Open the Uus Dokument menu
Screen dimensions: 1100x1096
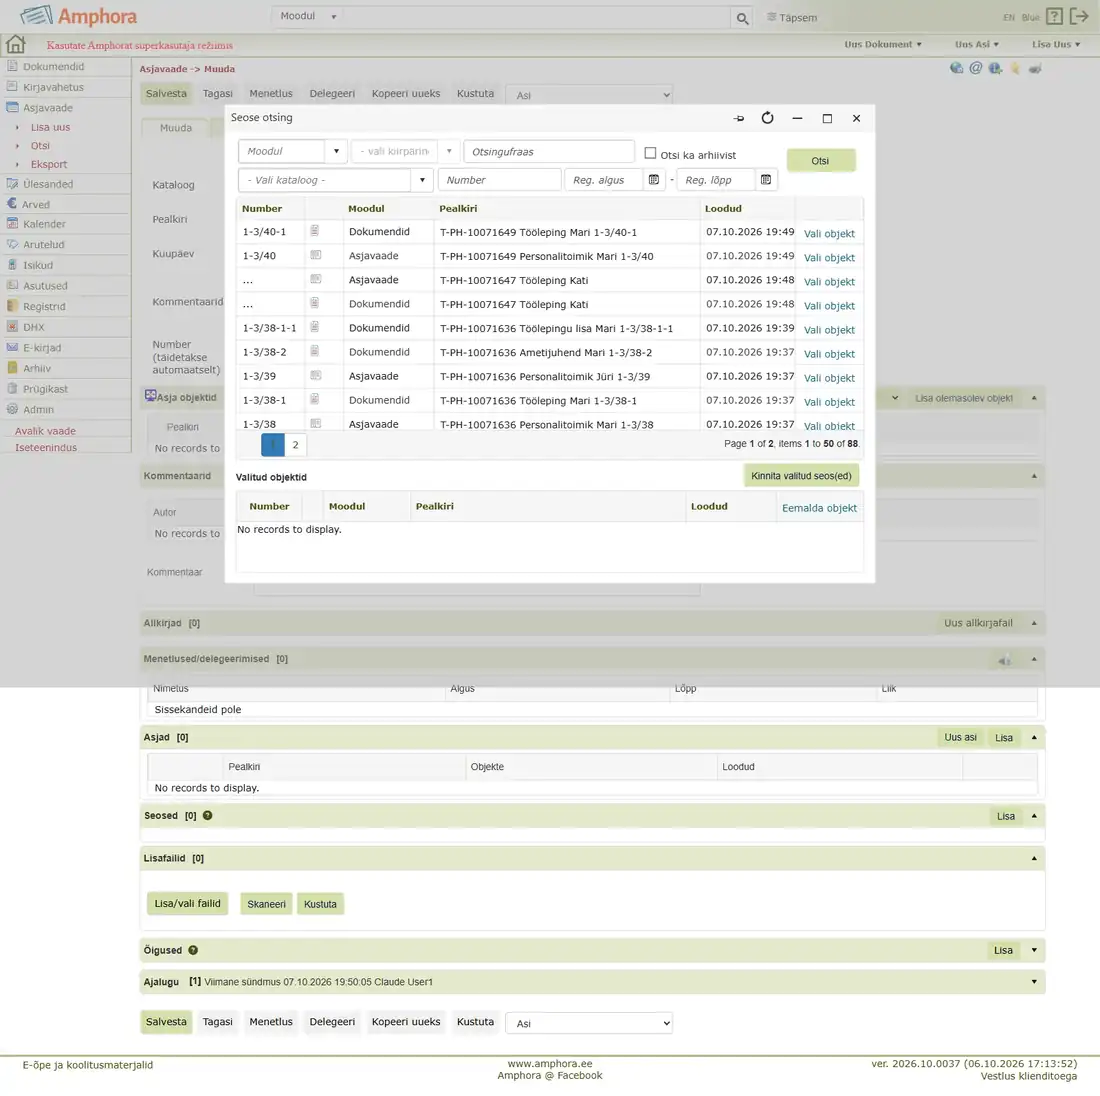coord(883,44)
